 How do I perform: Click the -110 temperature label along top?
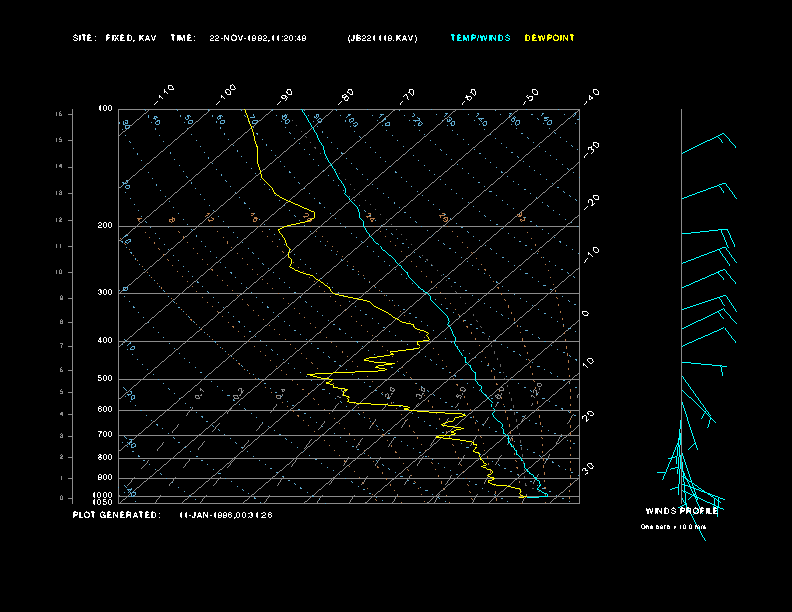(x=166, y=93)
